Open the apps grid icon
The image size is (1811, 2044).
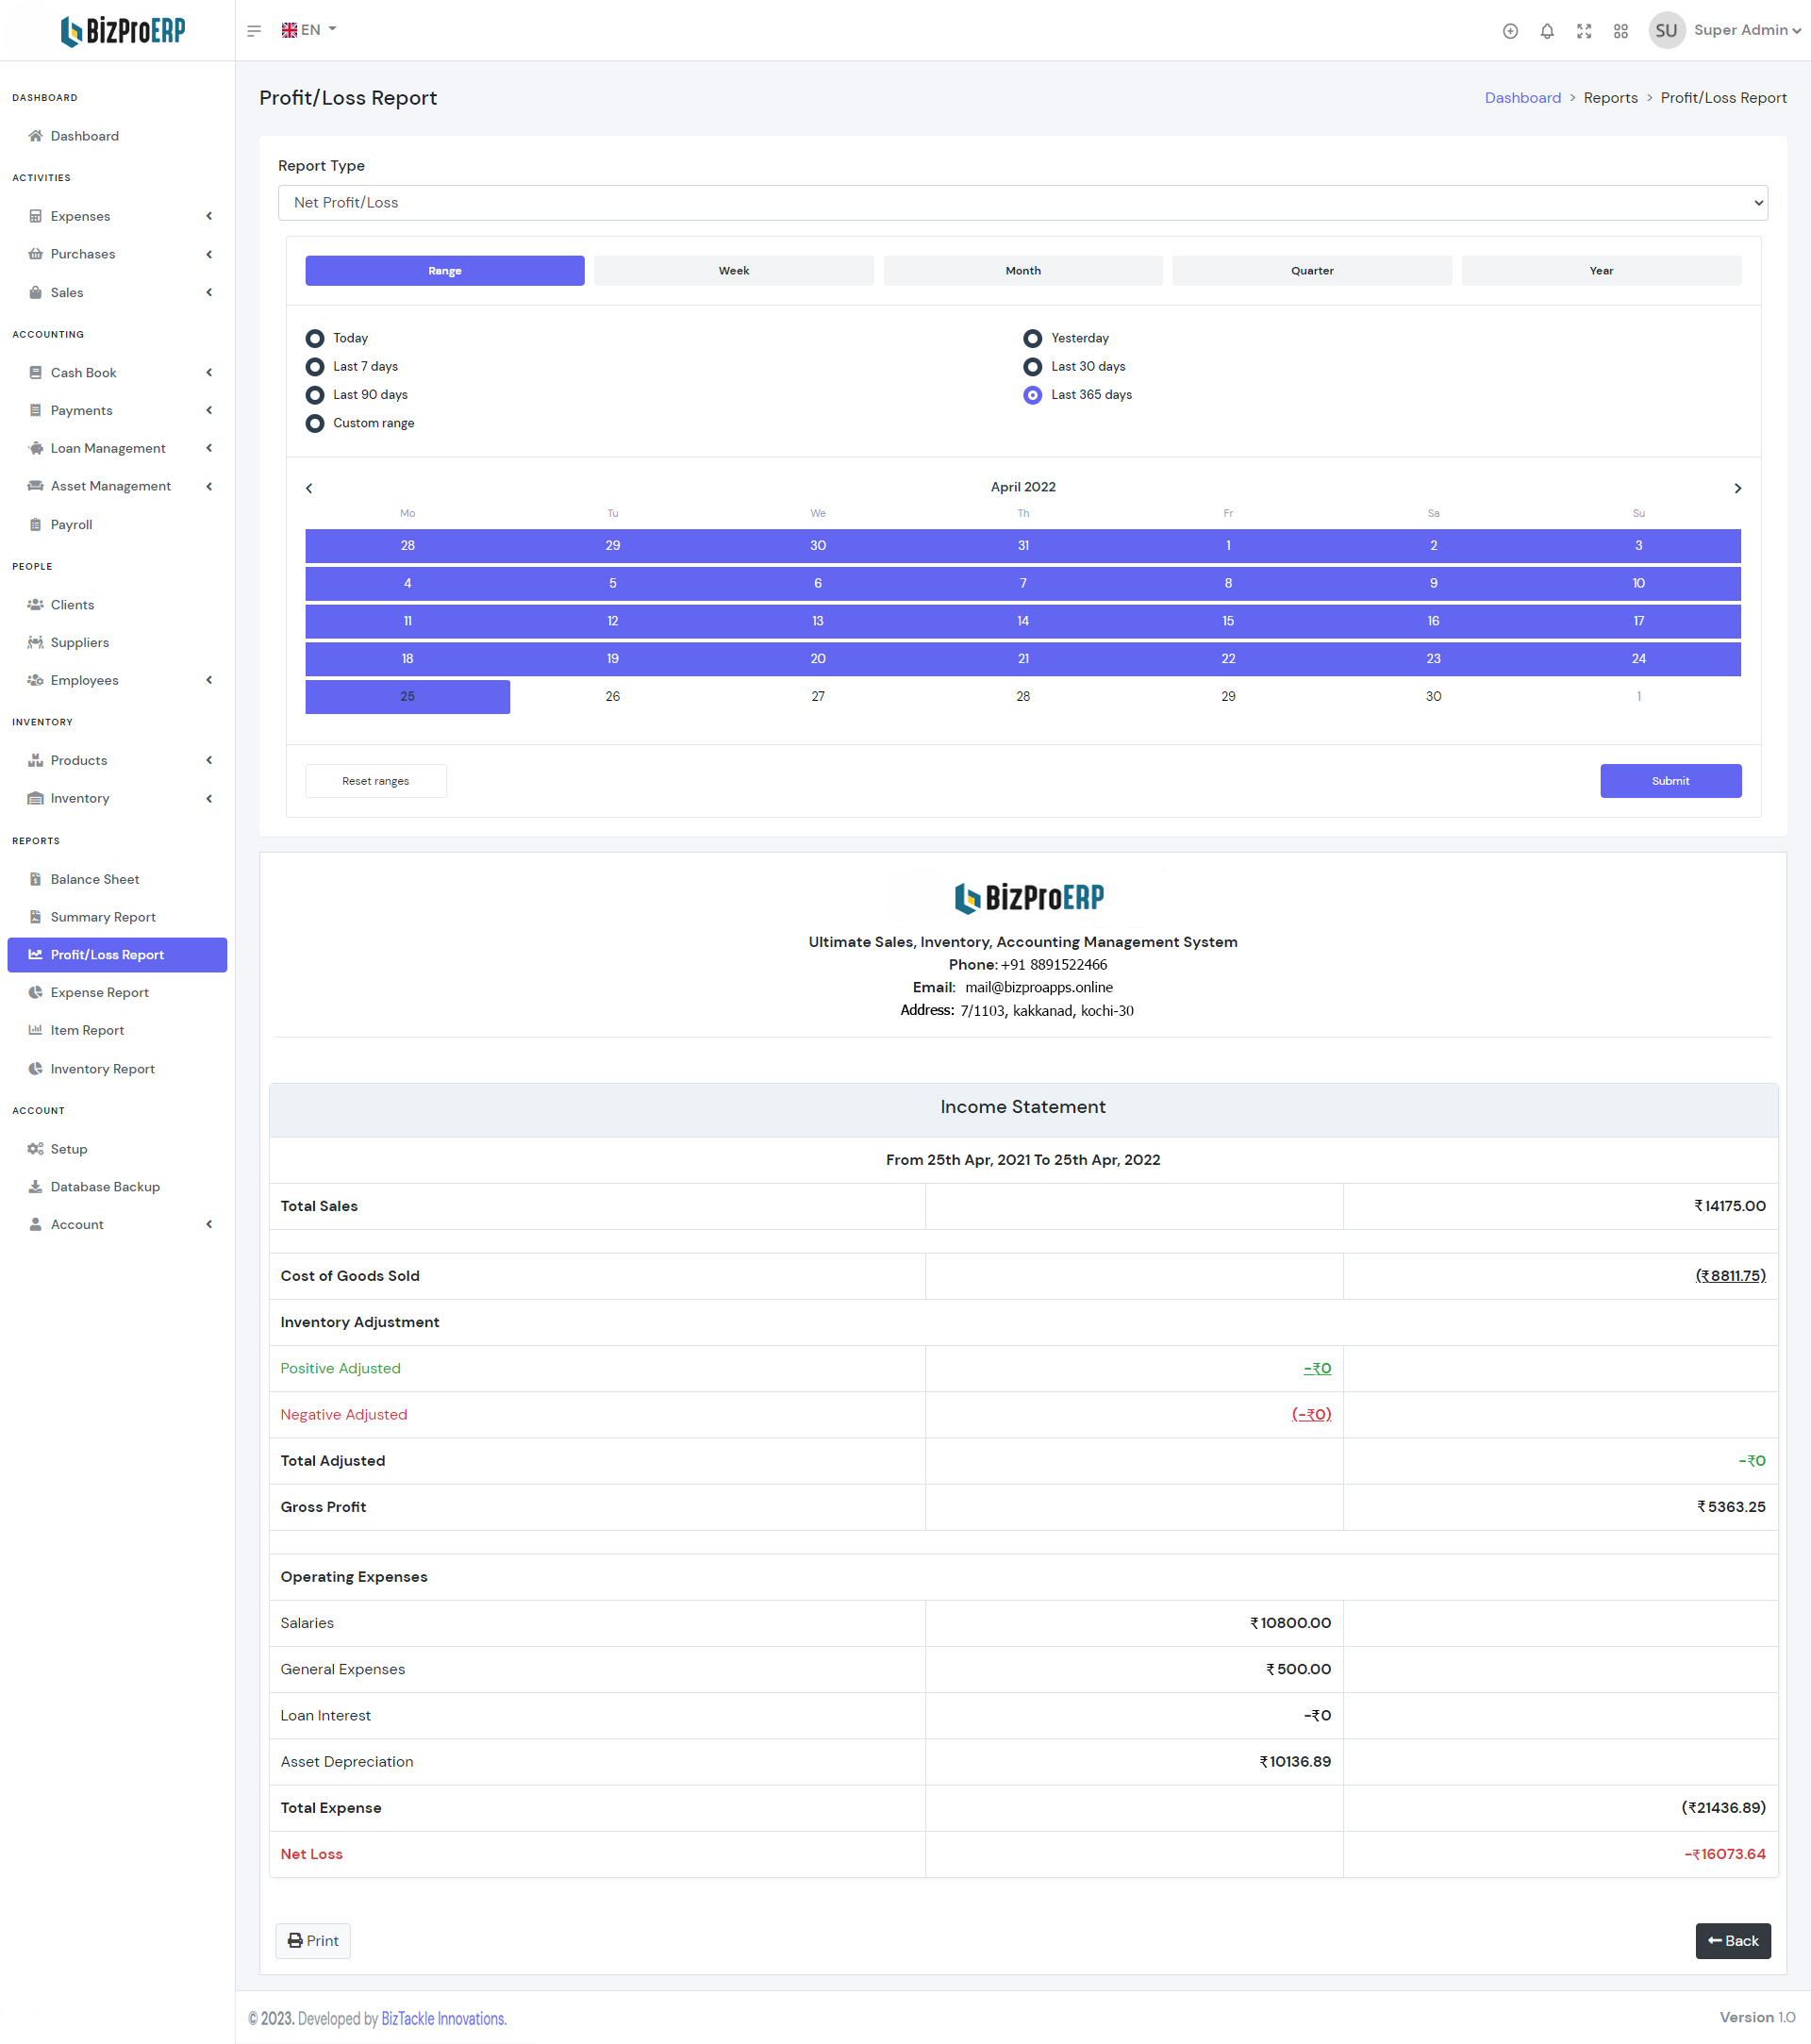pos(1621,31)
